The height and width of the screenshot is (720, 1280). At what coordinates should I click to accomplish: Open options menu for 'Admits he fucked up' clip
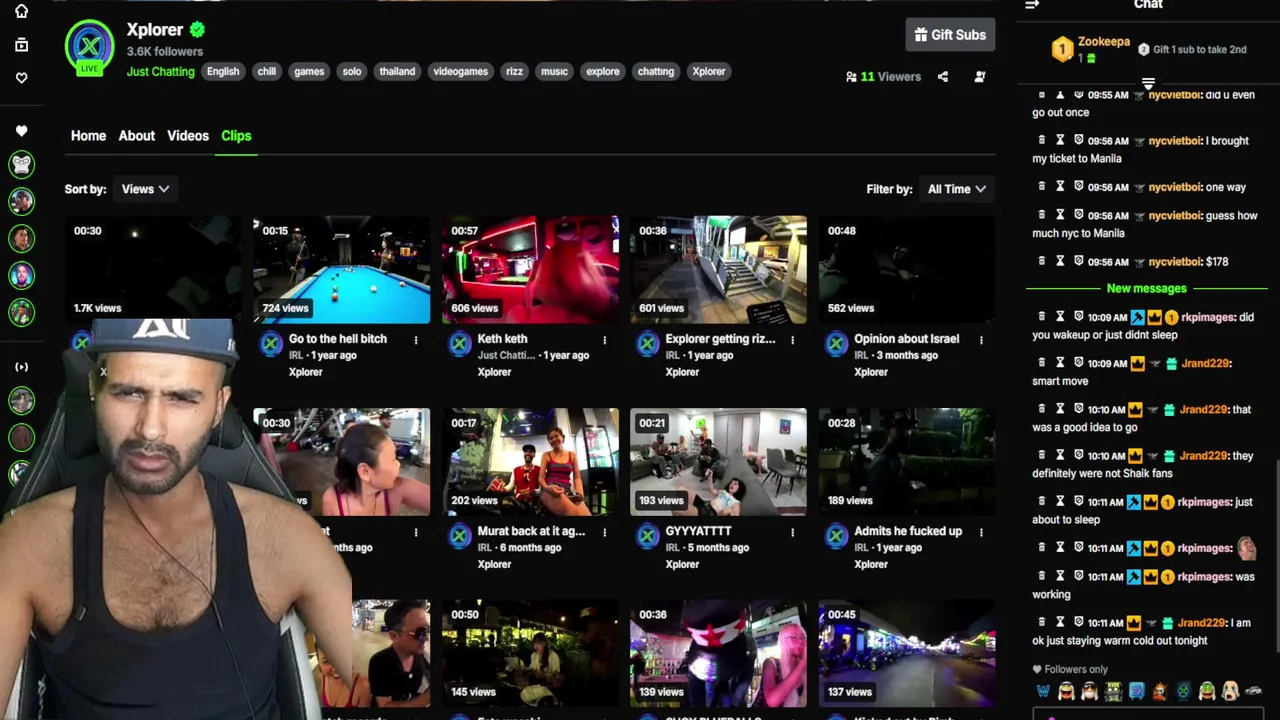tap(981, 532)
